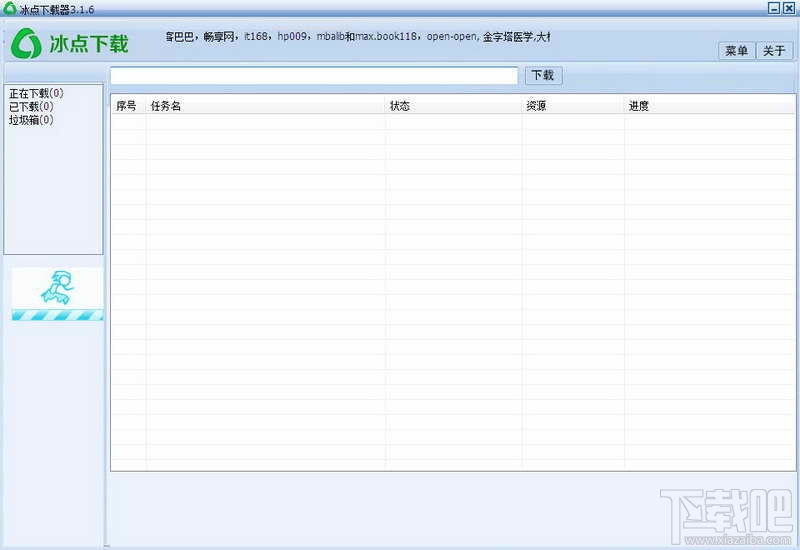This screenshot has height=550, width=800.
Task: Minimize the 冰点下载器 window
Action: pos(774,8)
